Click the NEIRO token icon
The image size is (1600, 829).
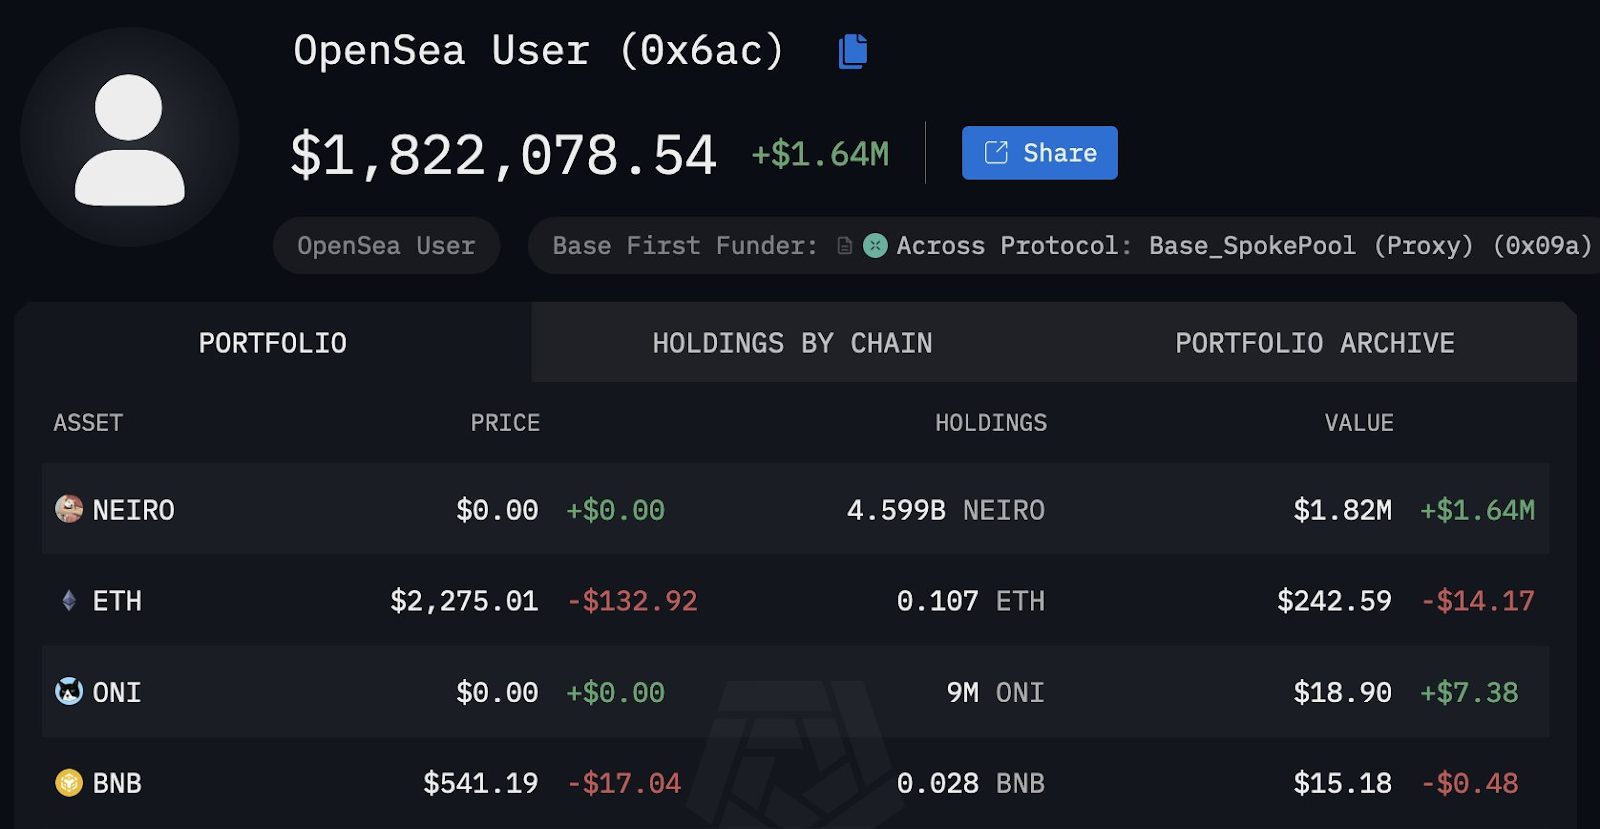pyautogui.click(x=69, y=509)
